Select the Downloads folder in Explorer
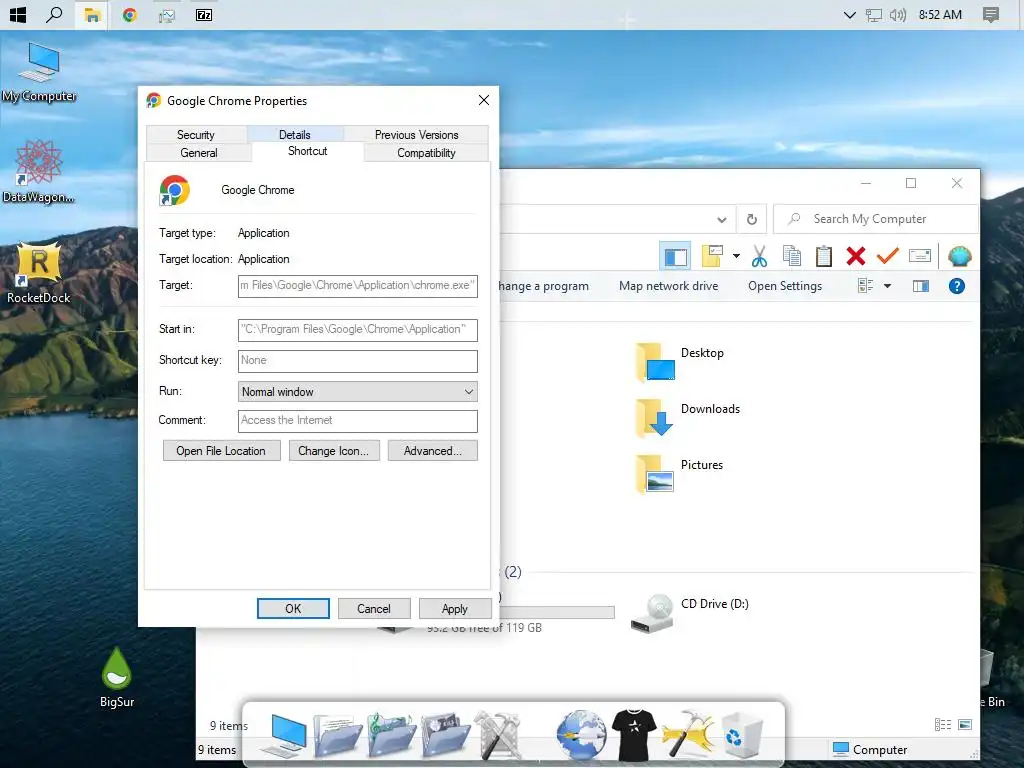This screenshot has height=768, width=1024. pyautogui.click(x=688, y=417)
